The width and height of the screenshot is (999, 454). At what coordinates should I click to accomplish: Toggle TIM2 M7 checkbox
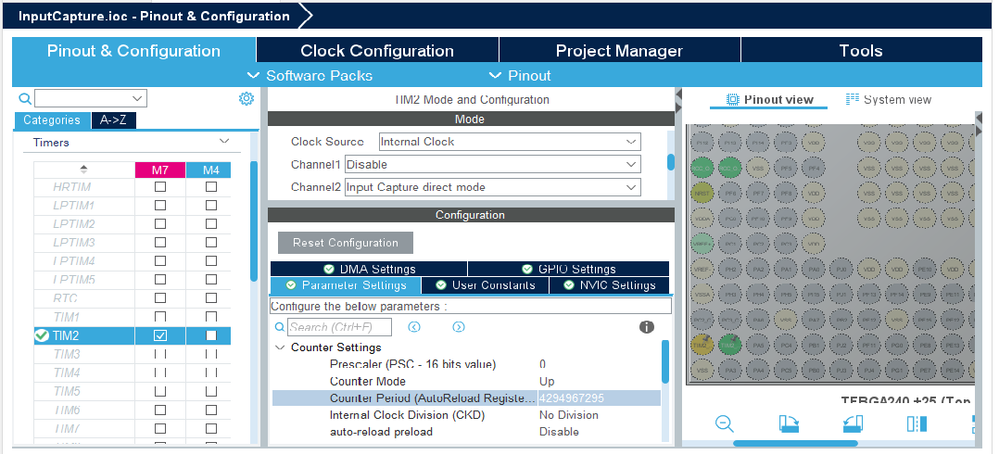point(160,335)
